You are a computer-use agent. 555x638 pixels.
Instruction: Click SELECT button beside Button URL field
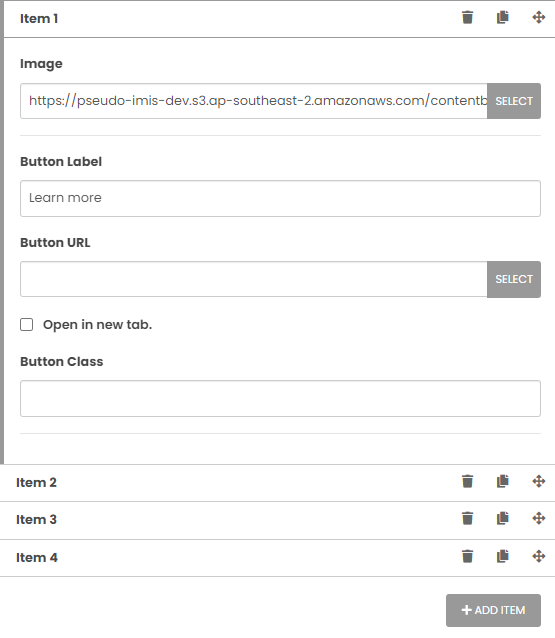coord(514,279)
